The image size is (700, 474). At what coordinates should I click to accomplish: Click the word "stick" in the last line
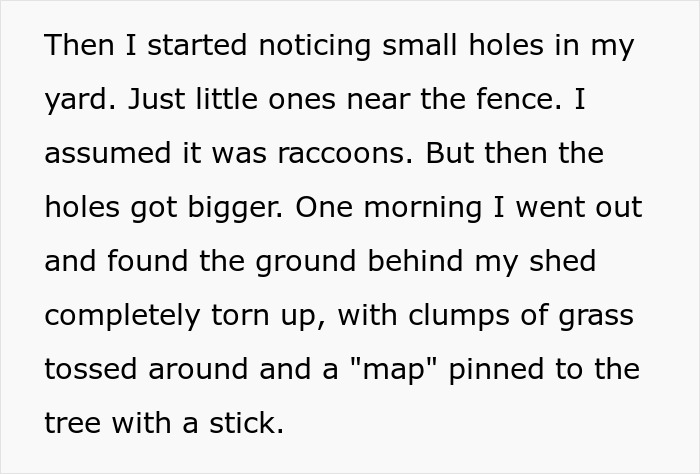click(246, 423)
